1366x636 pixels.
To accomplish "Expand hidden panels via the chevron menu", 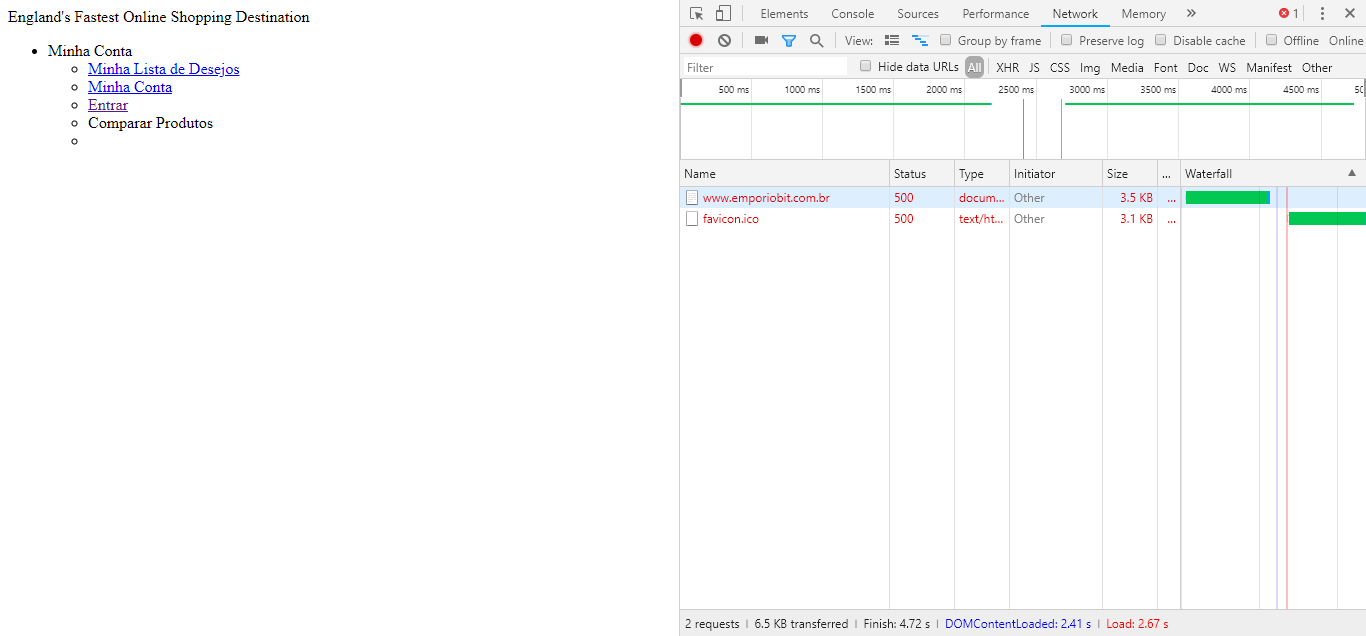I will (1190, 13).
